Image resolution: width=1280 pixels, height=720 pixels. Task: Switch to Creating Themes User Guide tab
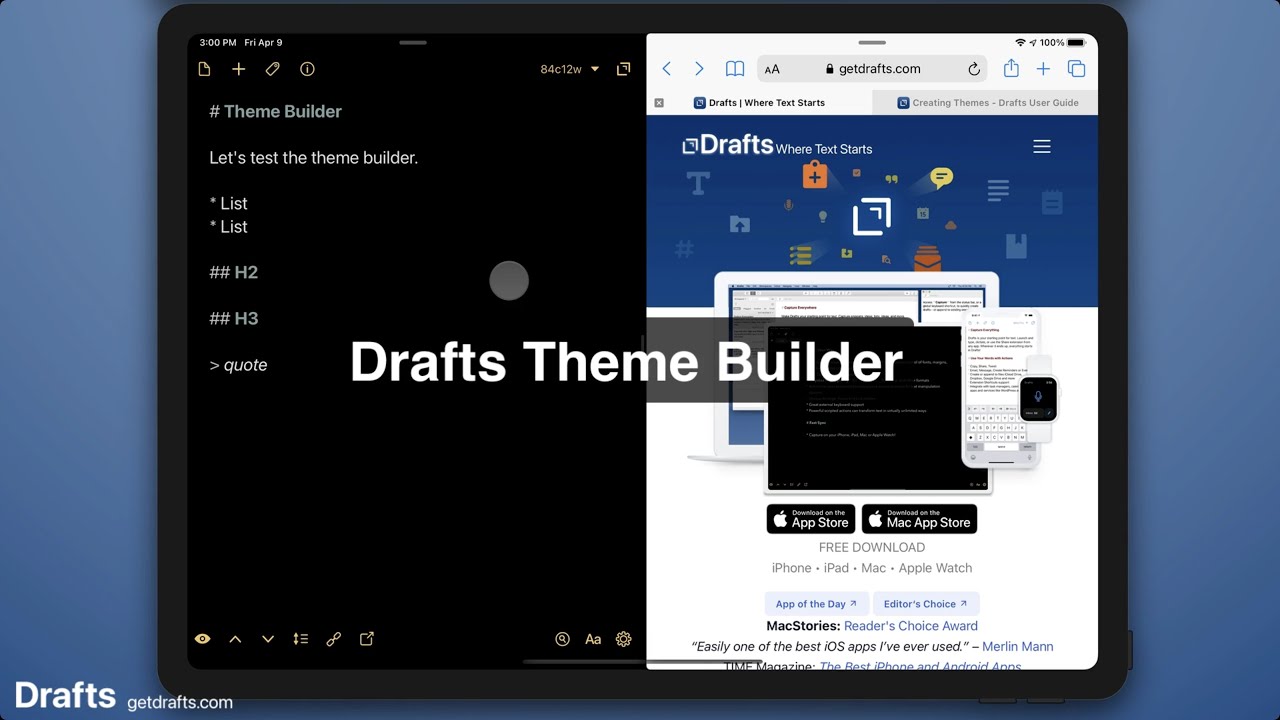[985, 103]
